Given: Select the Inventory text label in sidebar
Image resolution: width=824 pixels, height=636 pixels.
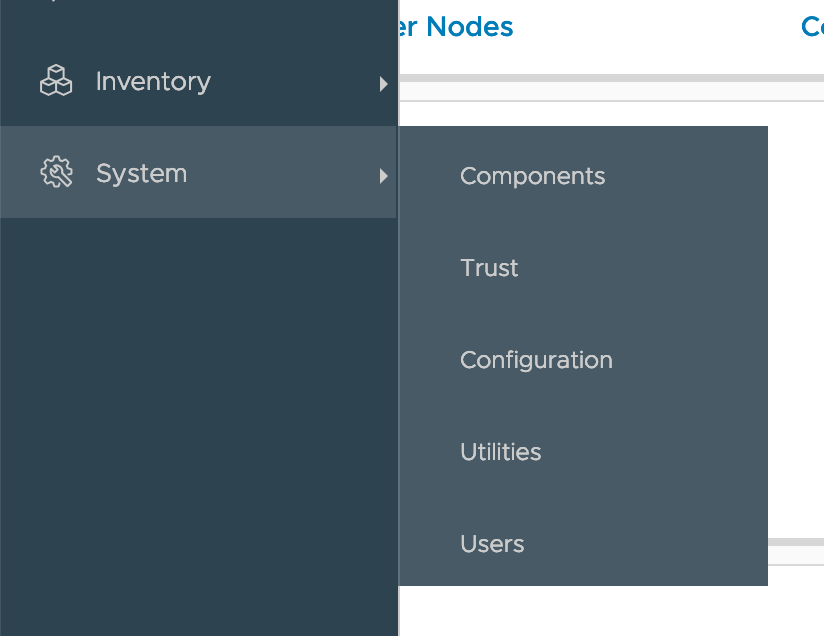Looking at the screenshot, I should coord(153,81).
